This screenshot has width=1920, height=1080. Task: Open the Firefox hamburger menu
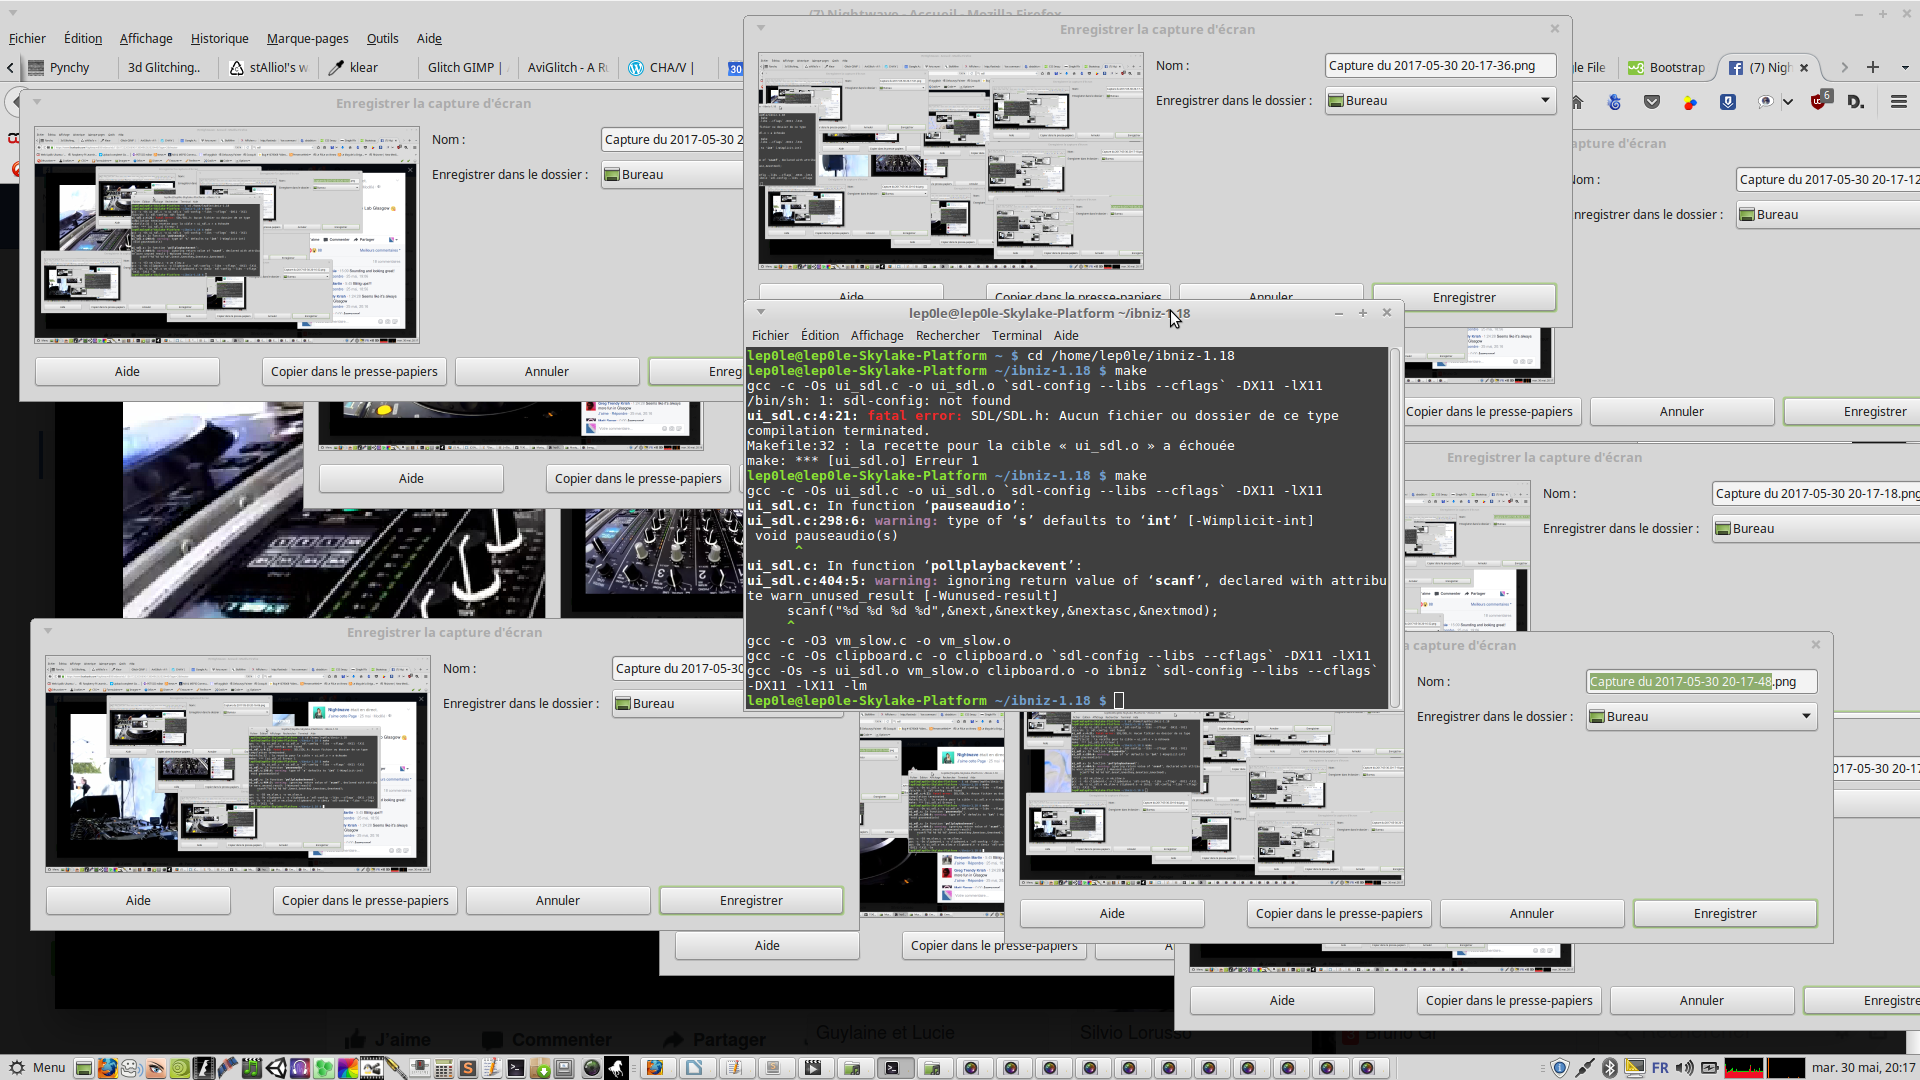point(1898,102)
